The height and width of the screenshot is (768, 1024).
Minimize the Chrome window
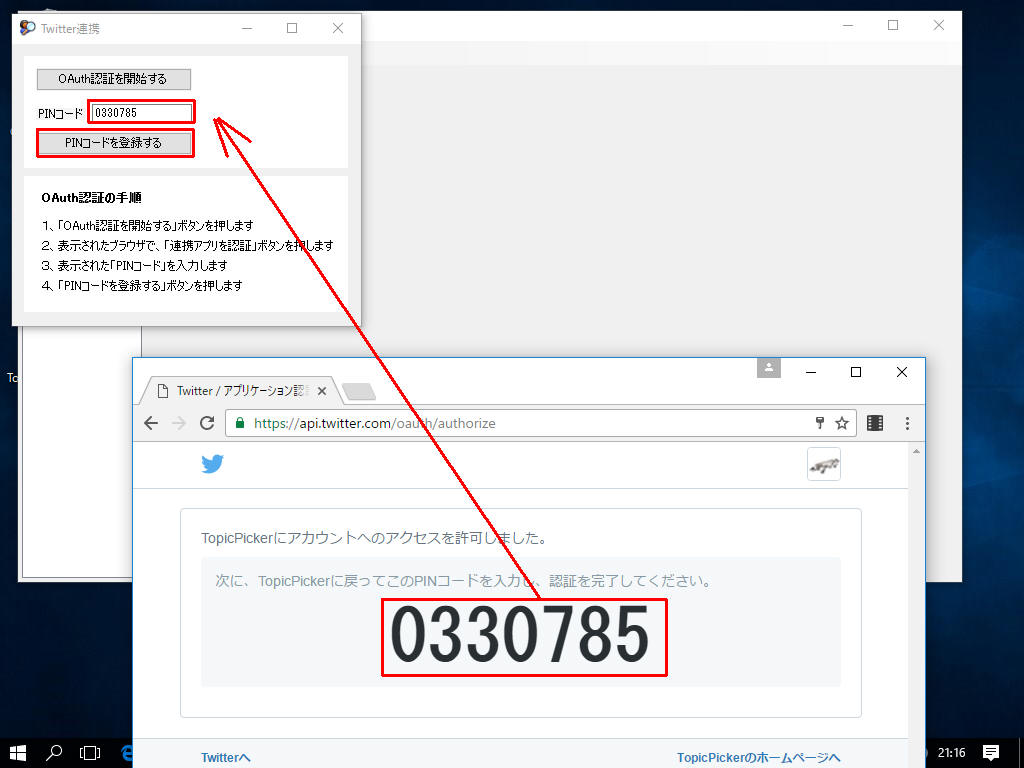(x=811, y=372)
